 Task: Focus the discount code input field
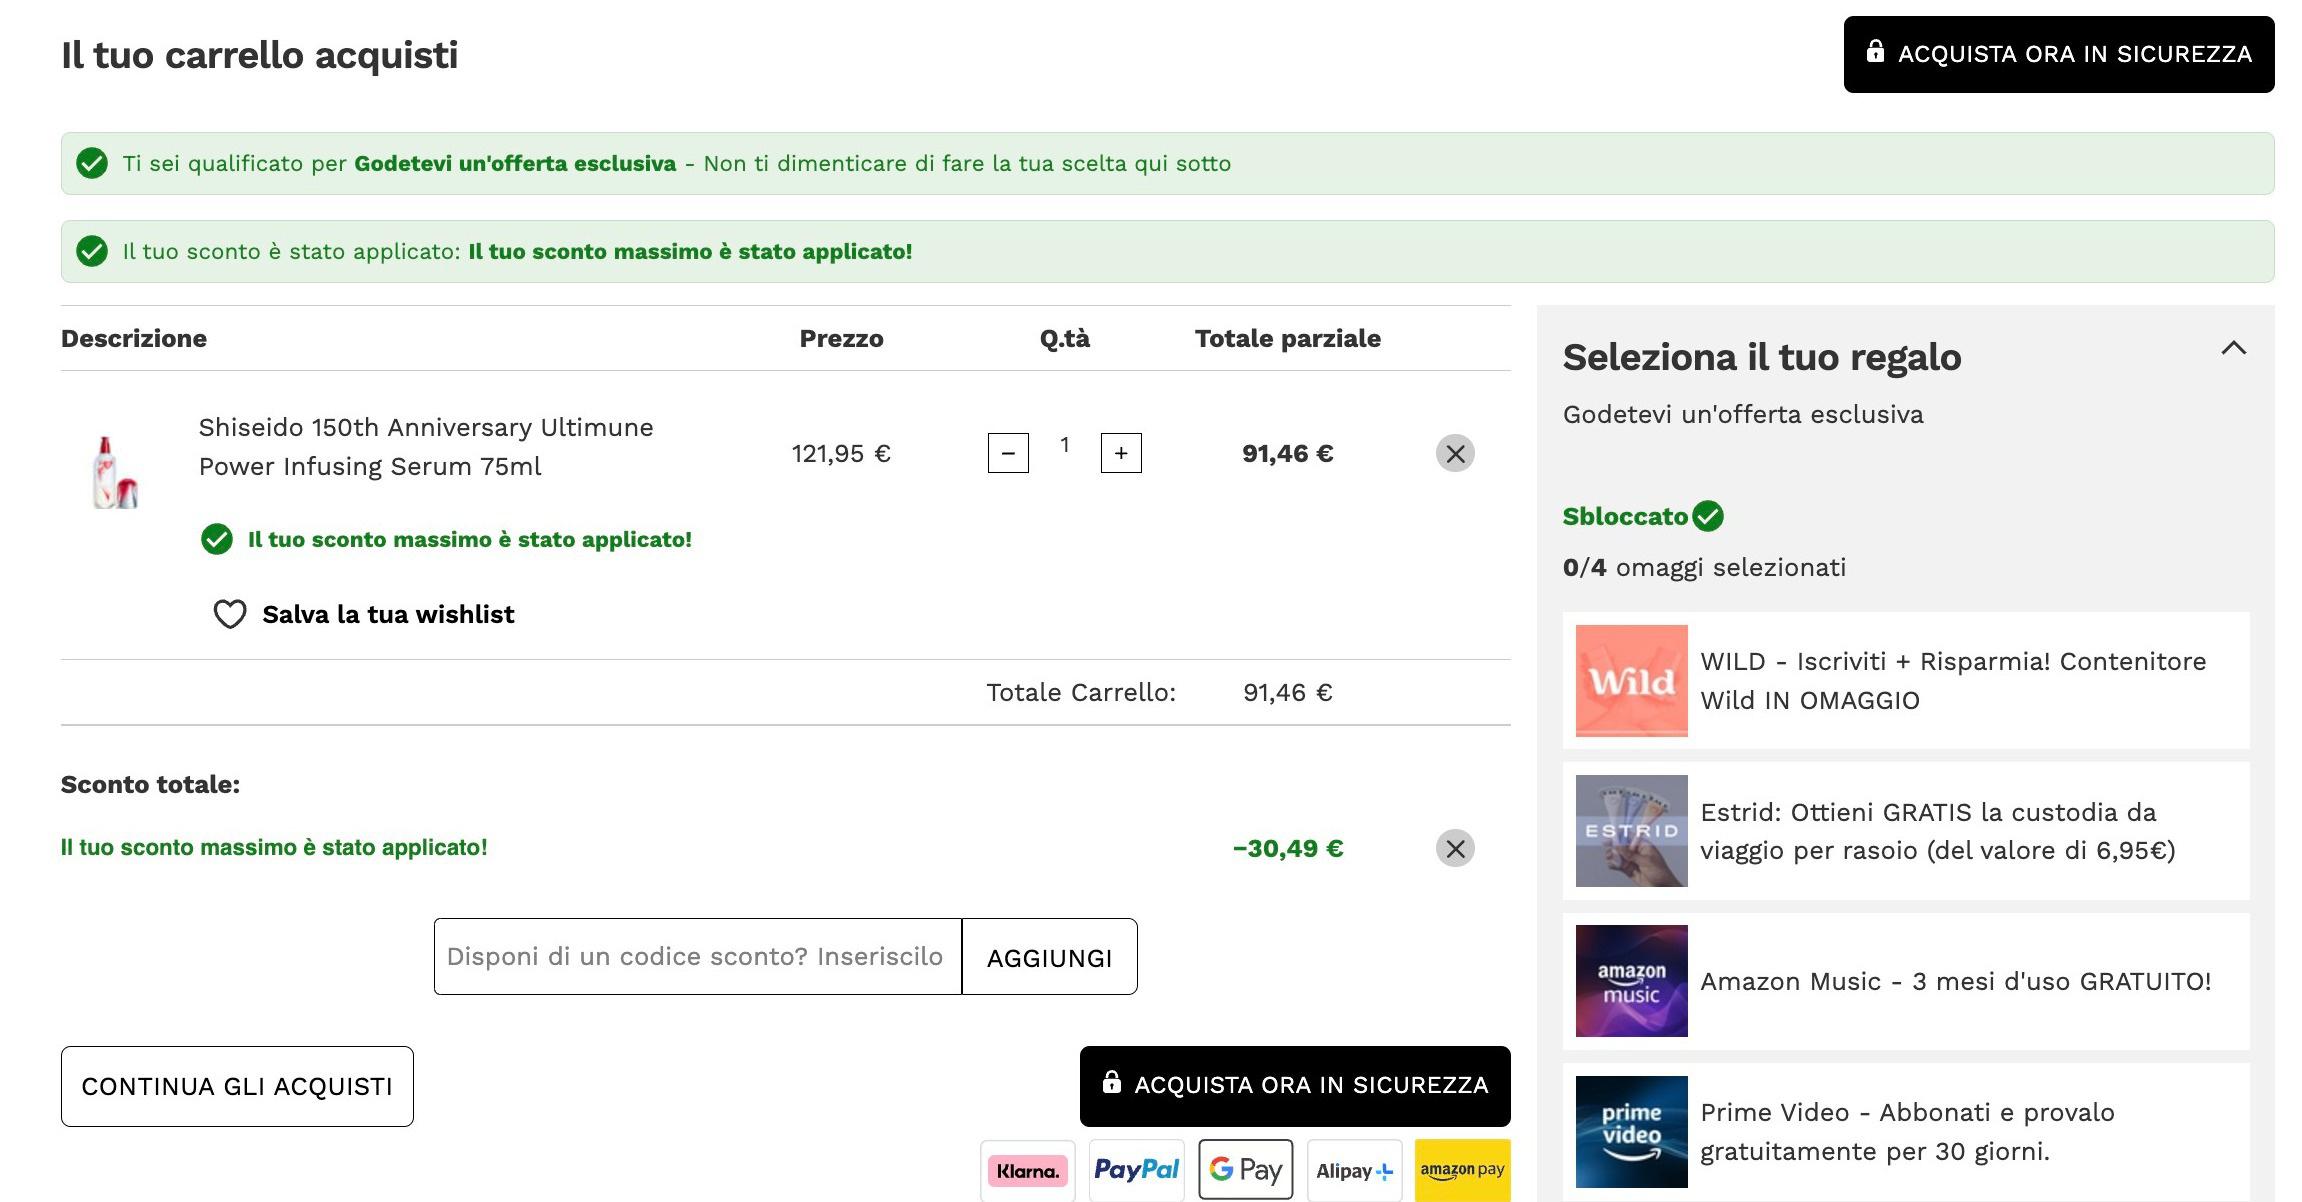tap(698, 957)
